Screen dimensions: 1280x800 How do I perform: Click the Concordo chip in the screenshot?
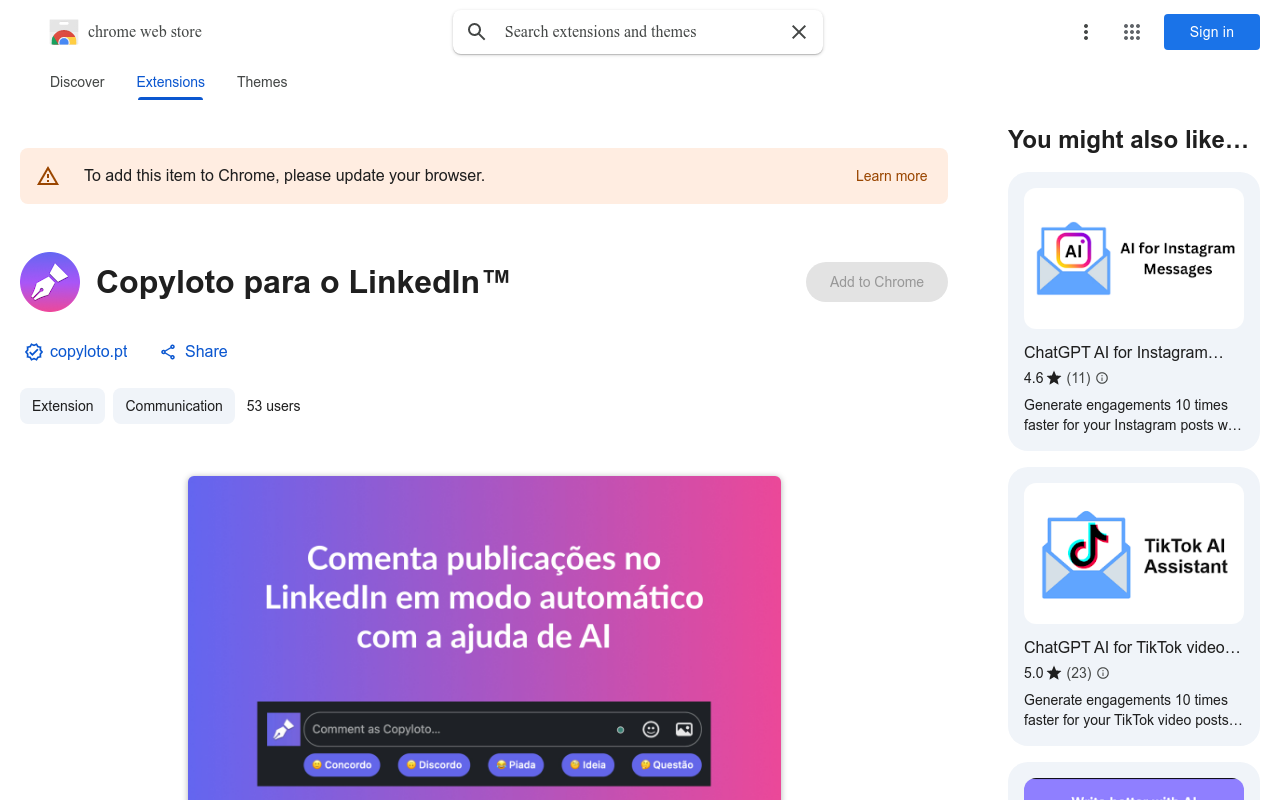coord(342,765)
